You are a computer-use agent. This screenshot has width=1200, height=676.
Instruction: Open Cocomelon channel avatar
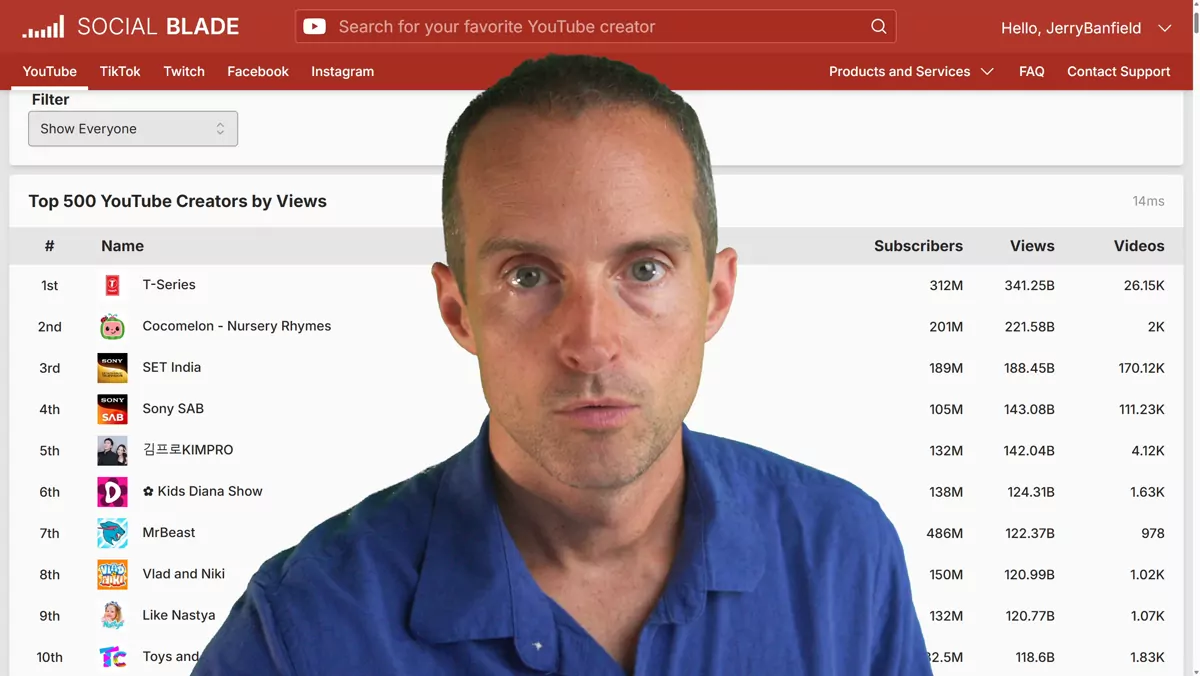[112, 326]
